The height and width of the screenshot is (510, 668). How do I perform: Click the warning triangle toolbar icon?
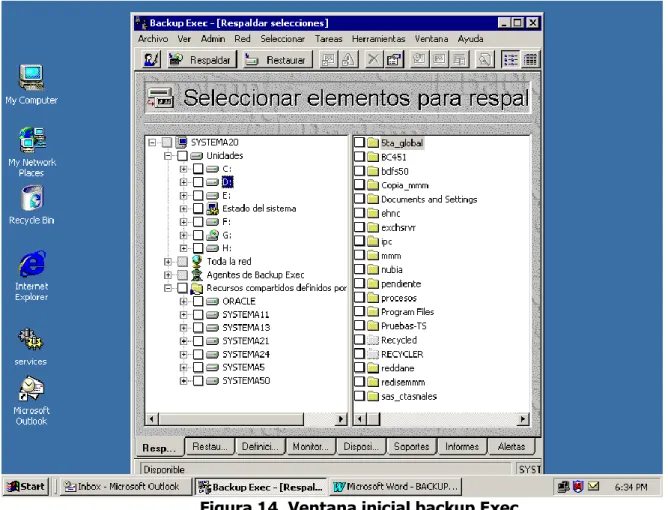(348, 60)
